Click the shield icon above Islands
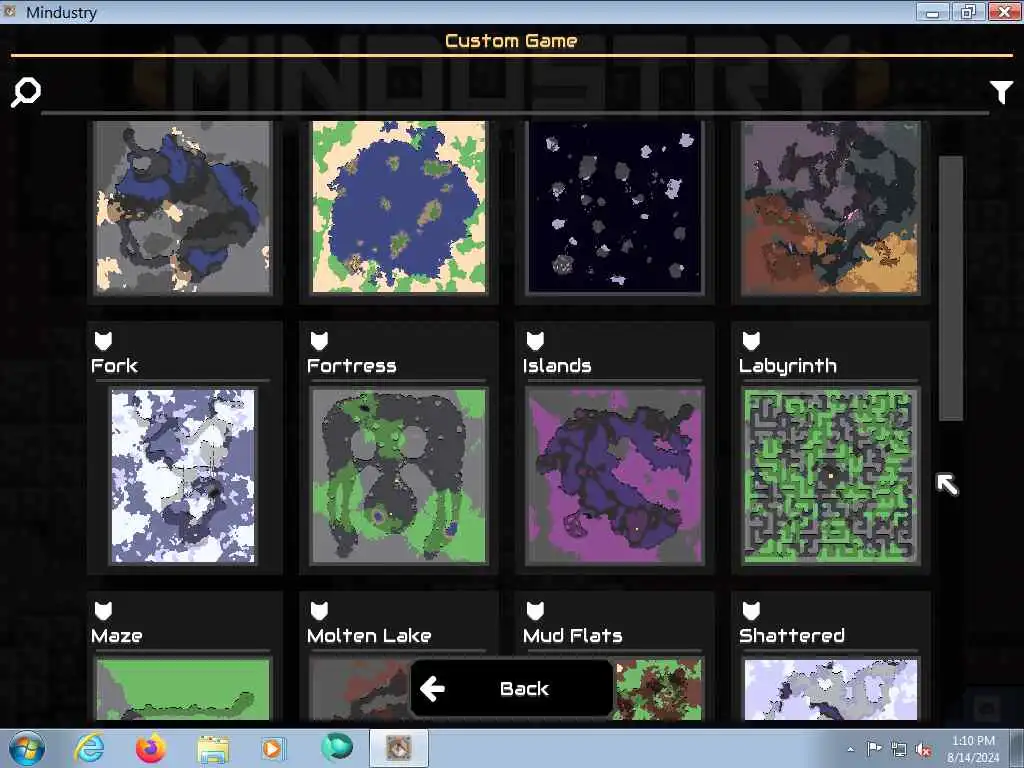The image size is (1024, 768). tap(535, 340)
